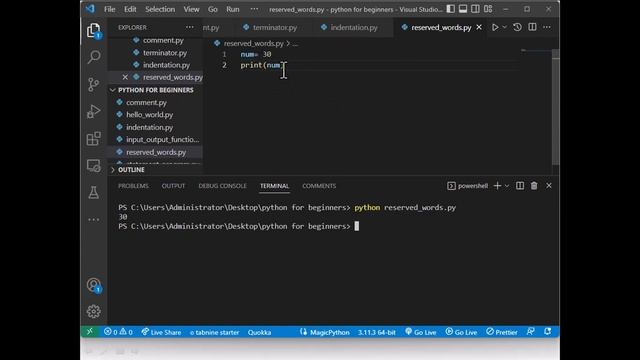Open the Accounts menu
640x360 pixels.
[x=94, y=285]
